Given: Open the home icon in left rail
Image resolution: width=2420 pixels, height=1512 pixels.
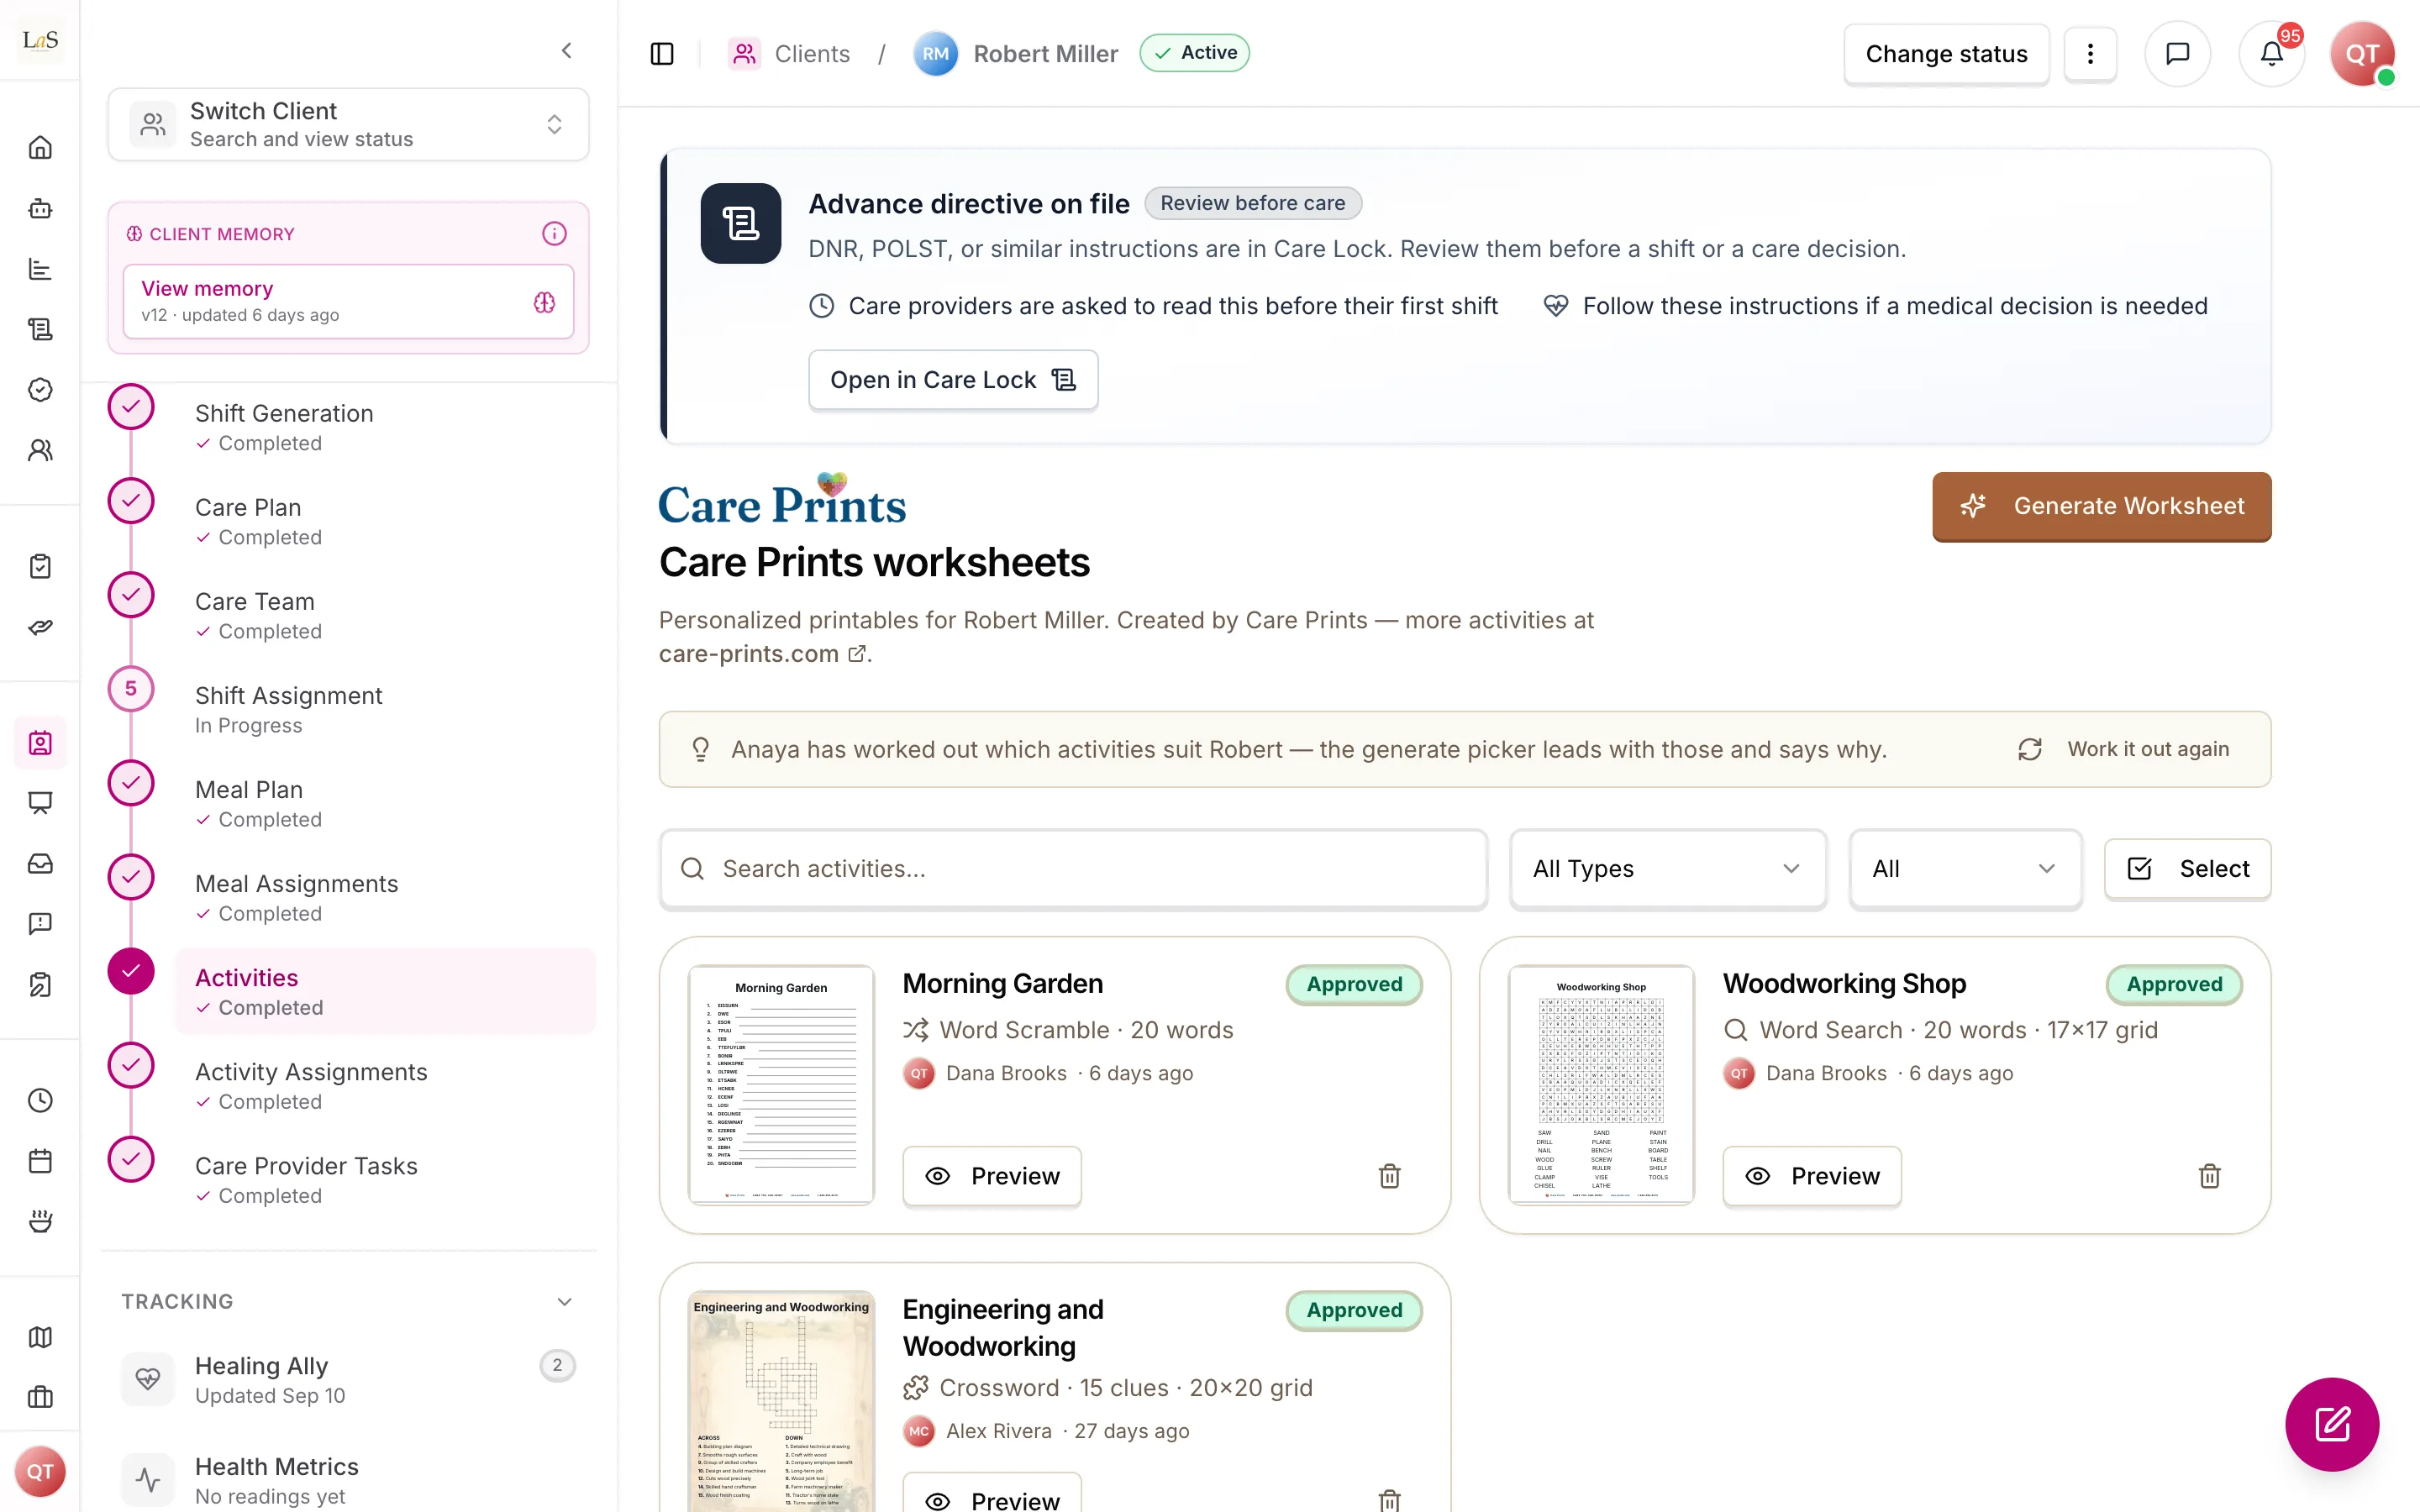Looking at the screenshot, I should coord(40,148).
